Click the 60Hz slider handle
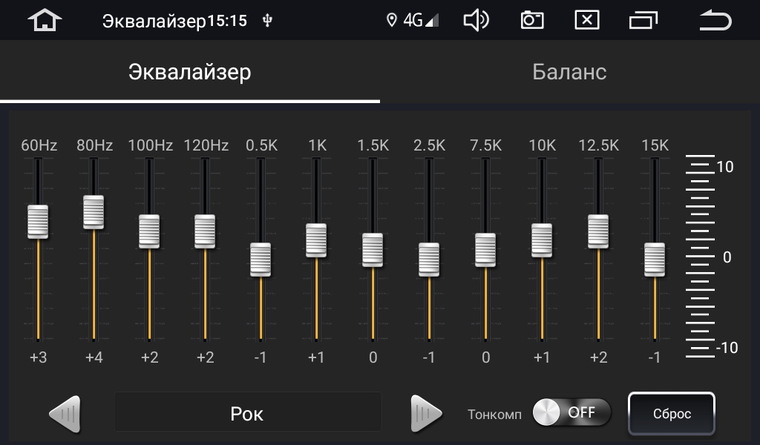 click(38, 221)
